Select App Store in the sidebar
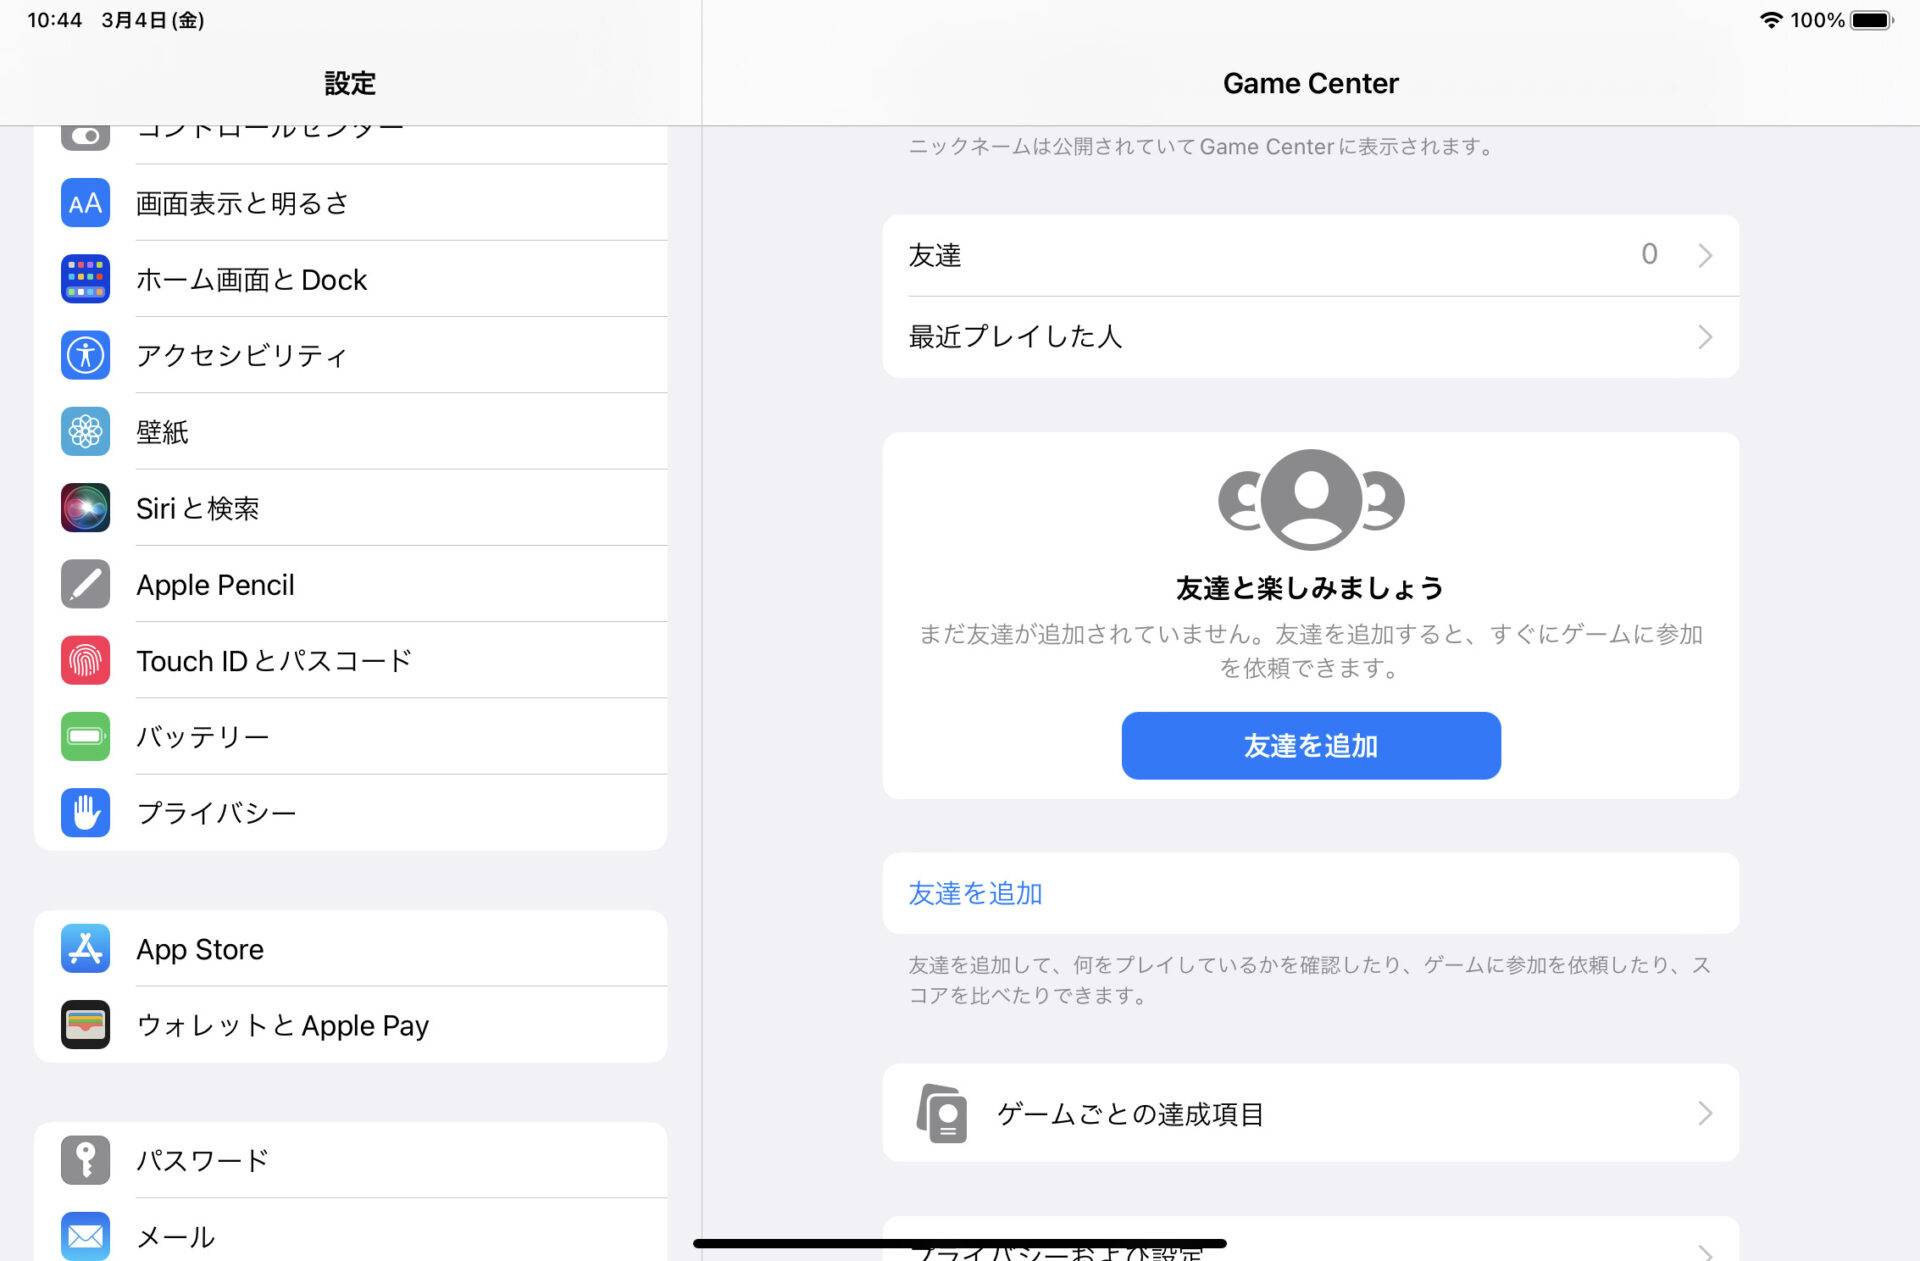The image size is (1920, 1261). point(350,949)
